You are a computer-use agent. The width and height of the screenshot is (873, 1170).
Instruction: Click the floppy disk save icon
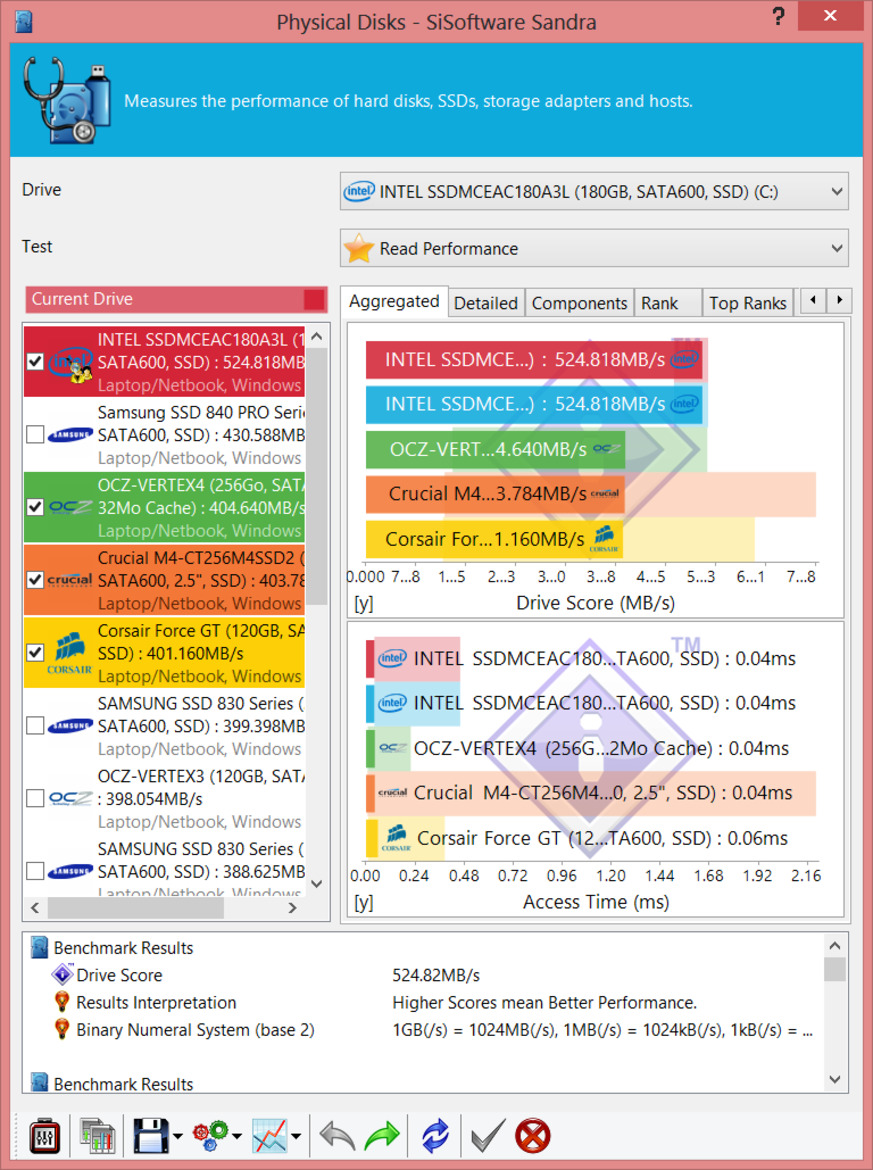tap(151, 1136)
